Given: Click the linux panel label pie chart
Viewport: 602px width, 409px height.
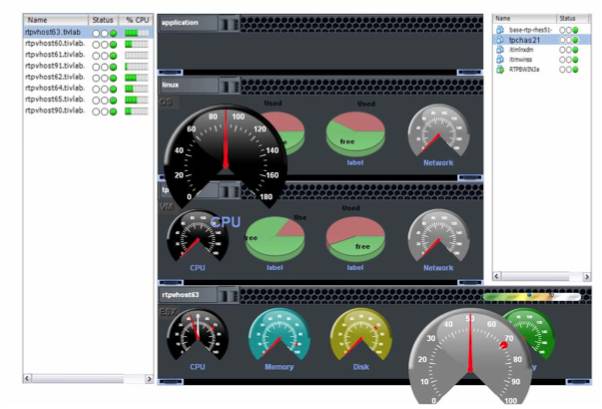Looking at the screenshot, I should click(357, 135).
